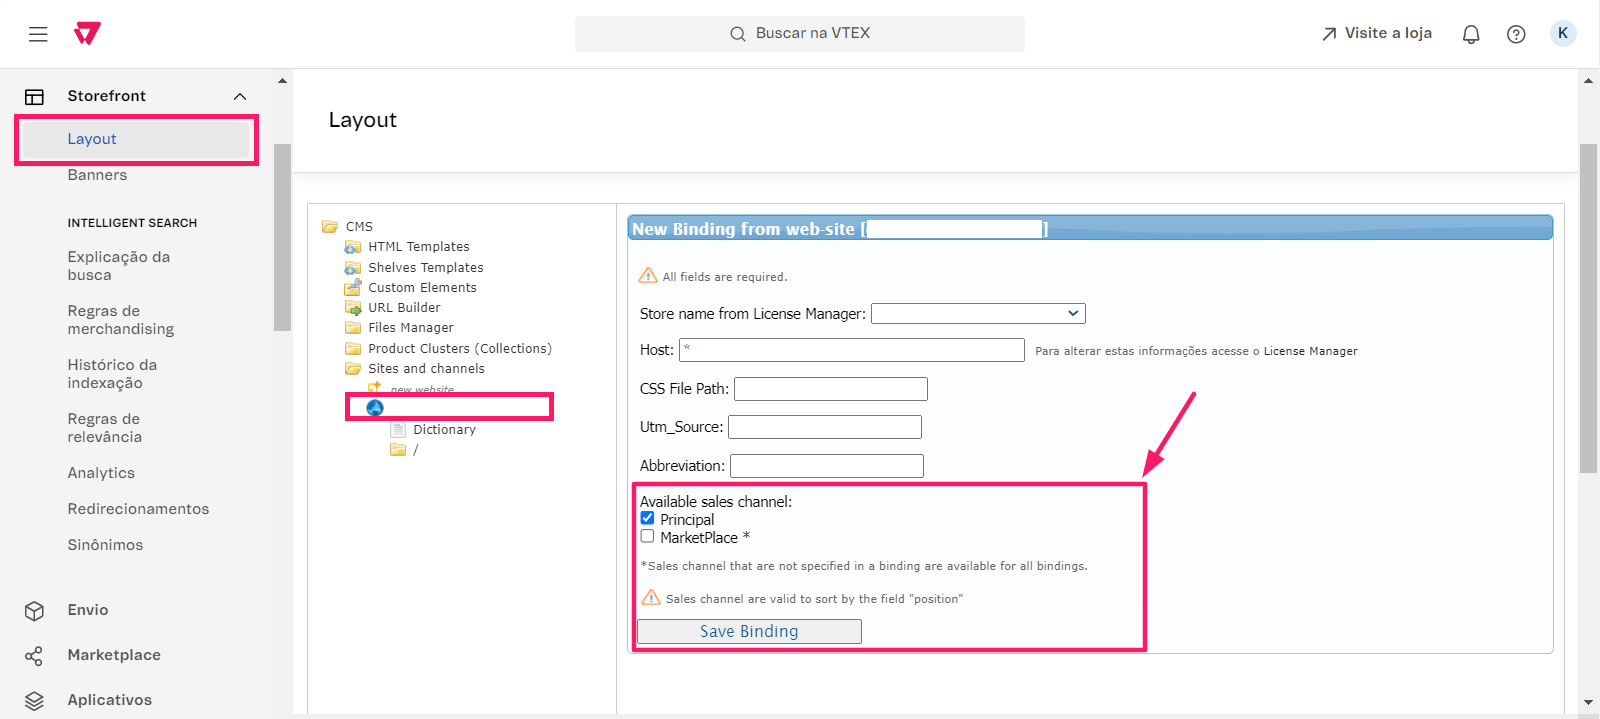
Task: Click the Aplicativos layers icon
Action: [x=34, y=700]
